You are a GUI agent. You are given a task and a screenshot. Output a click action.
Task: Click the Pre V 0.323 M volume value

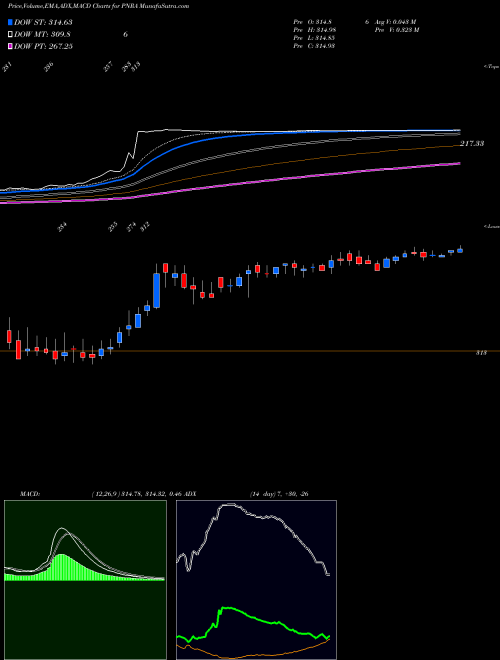click(x=408, y=29)
